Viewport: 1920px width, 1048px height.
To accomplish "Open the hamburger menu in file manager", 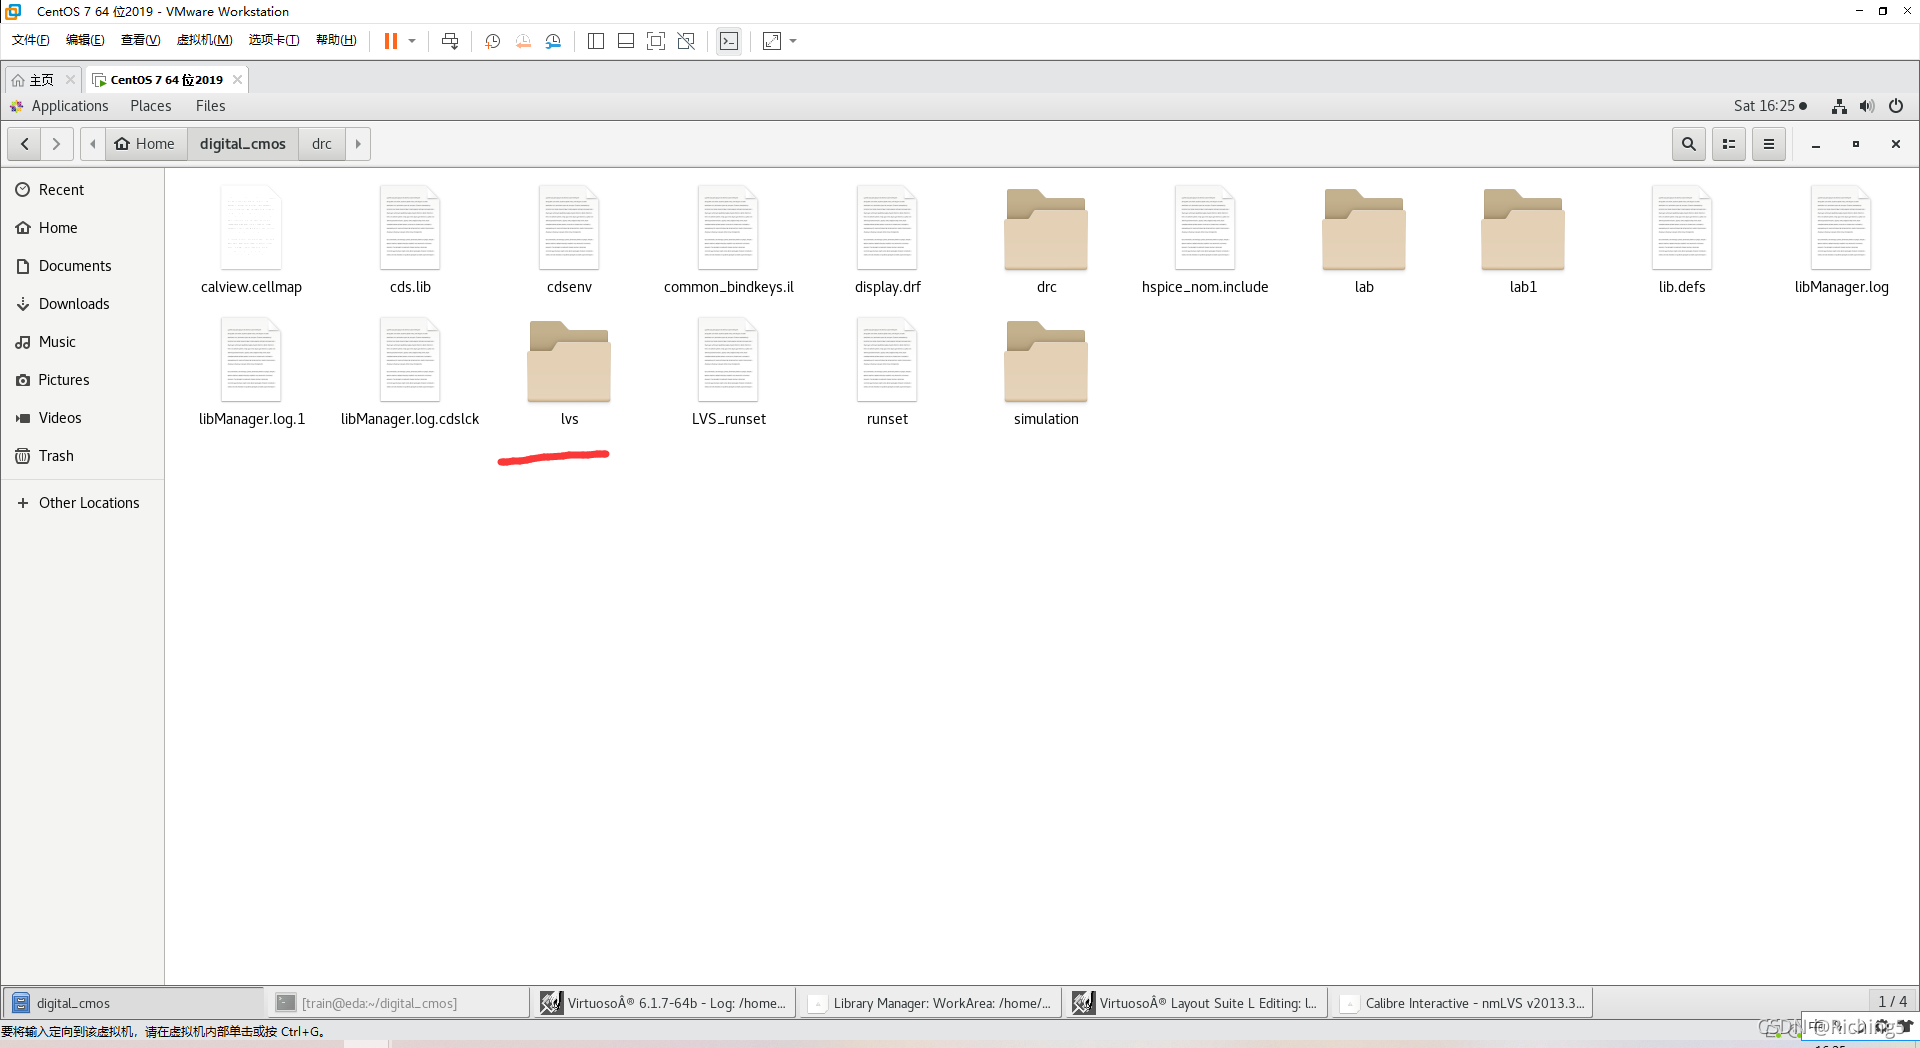I will [x=1768, y=144].
